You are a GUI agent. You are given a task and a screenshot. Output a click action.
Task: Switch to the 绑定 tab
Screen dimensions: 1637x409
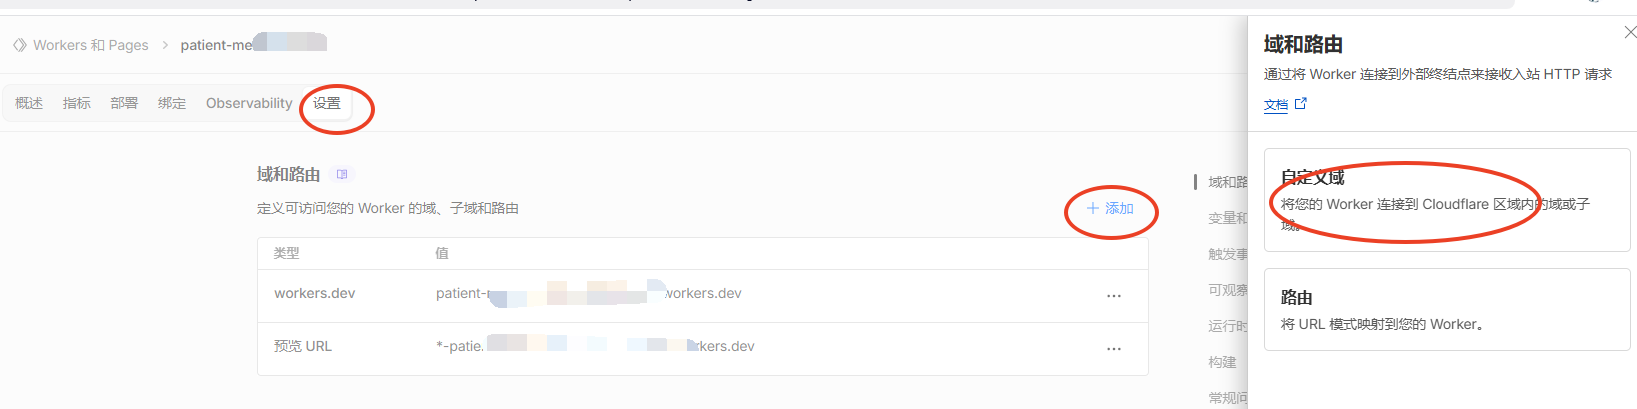pyautogui.click(x=172, y=103)
